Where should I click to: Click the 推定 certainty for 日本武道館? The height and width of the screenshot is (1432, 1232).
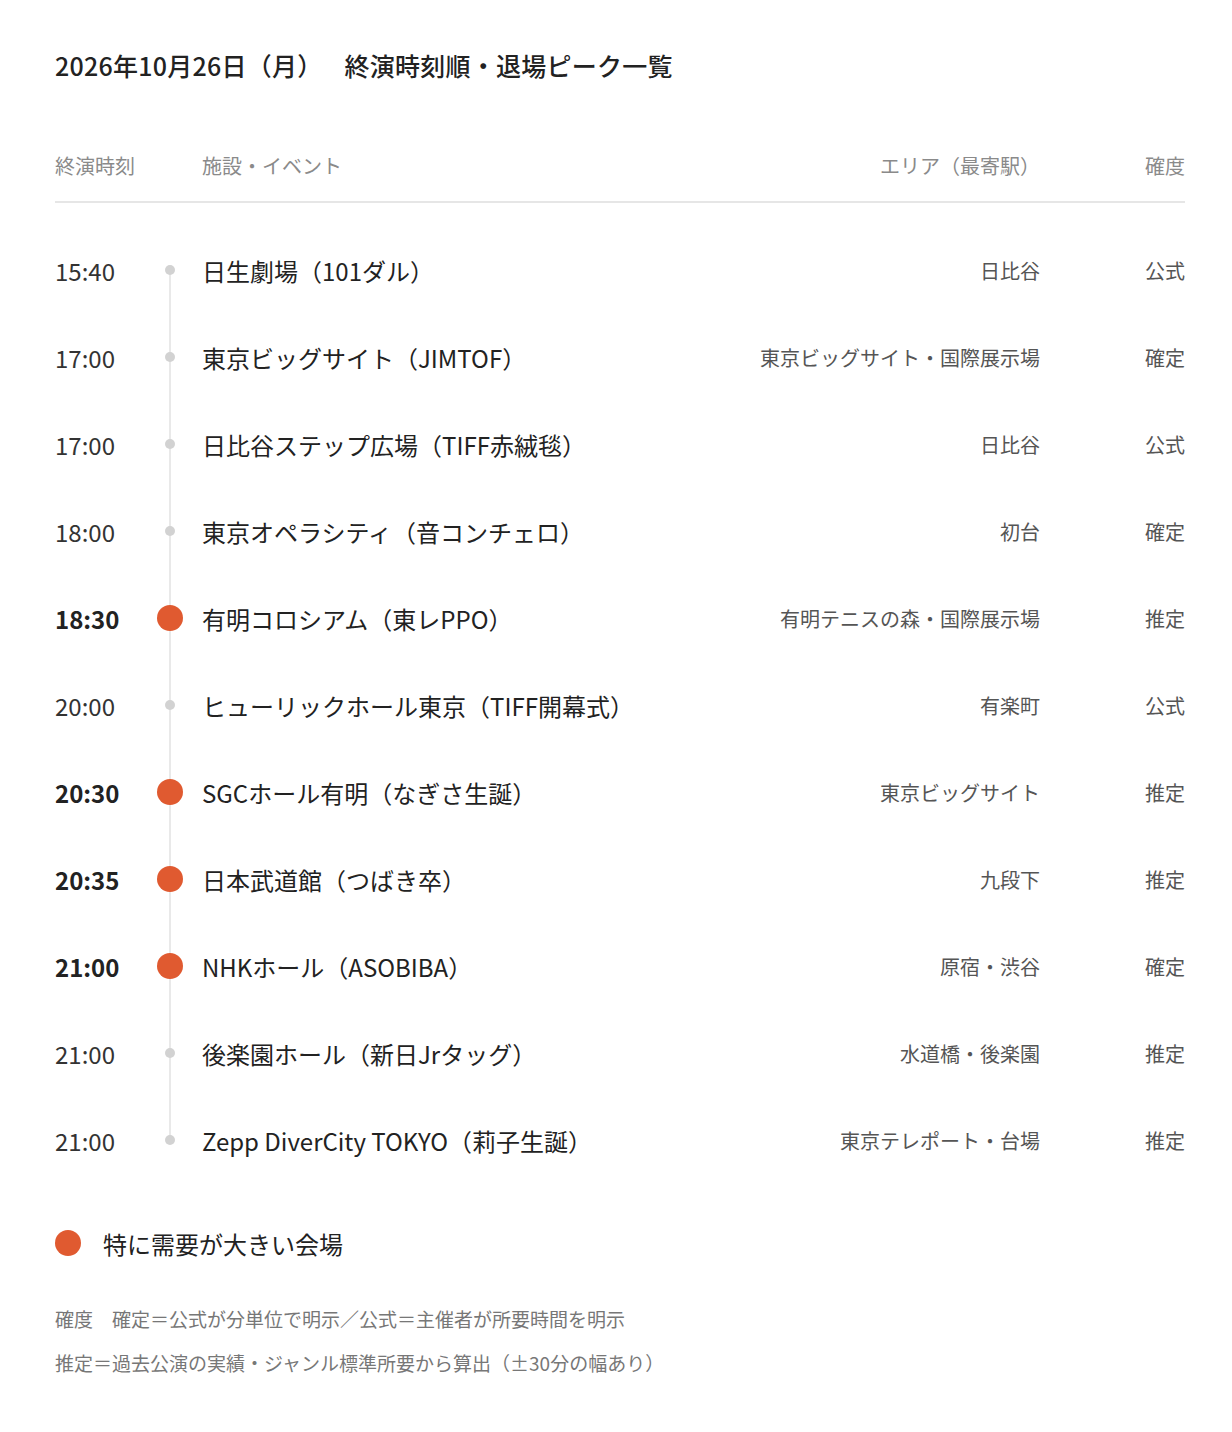[1165, 880]
